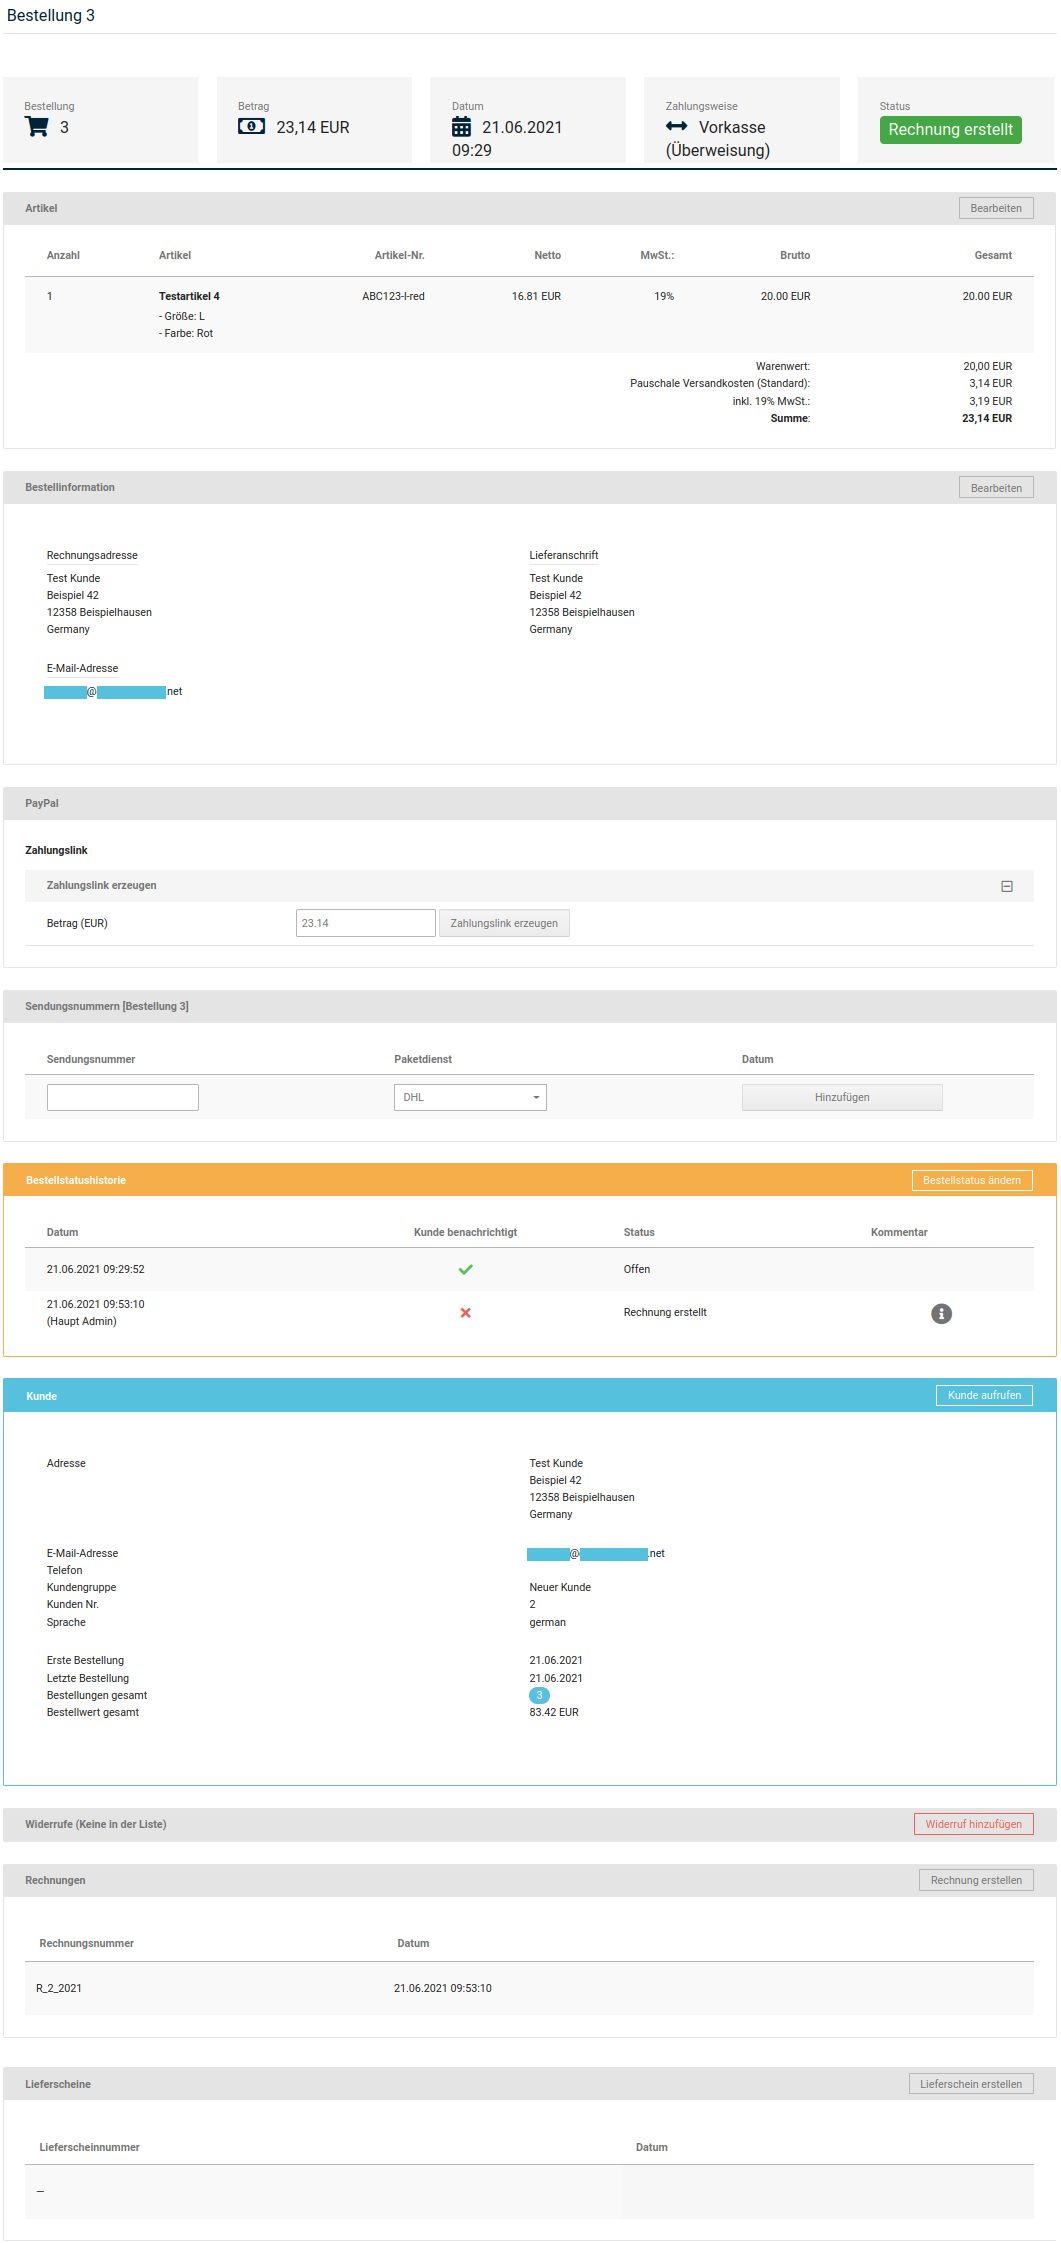
Task: Add a revocation with Widerruf hinzufügen
Action: [x=973, y=1824]
